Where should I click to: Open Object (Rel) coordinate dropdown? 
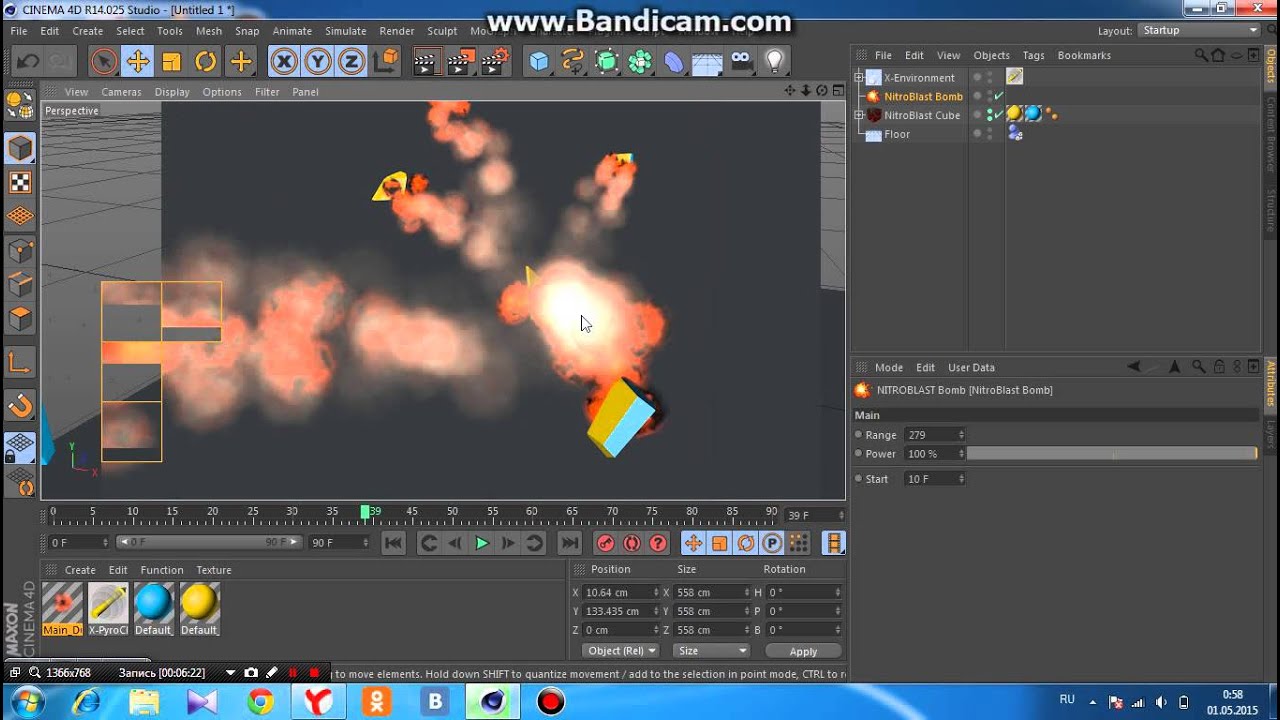pyautogui.click(x=620, y=651)
